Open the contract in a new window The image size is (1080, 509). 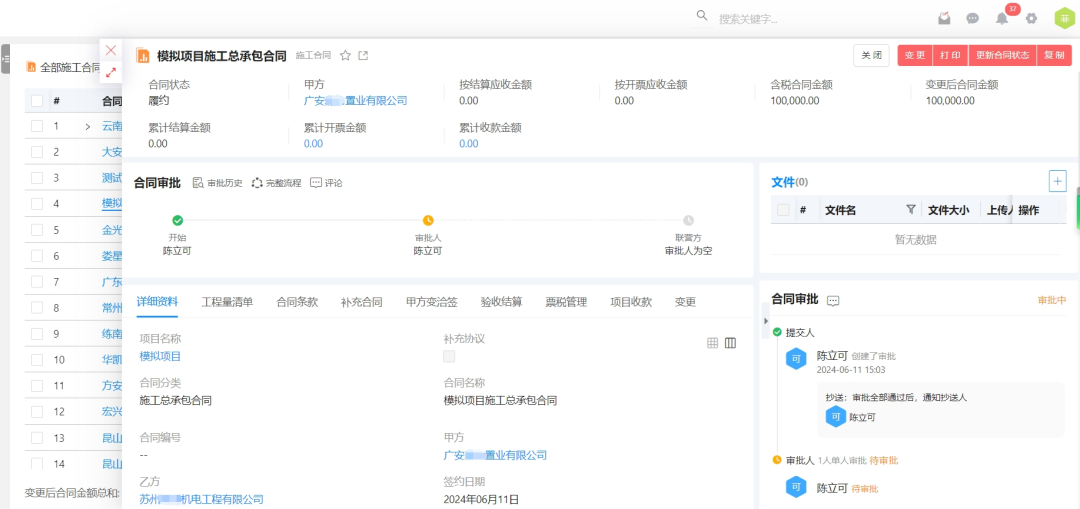(363, 56)
